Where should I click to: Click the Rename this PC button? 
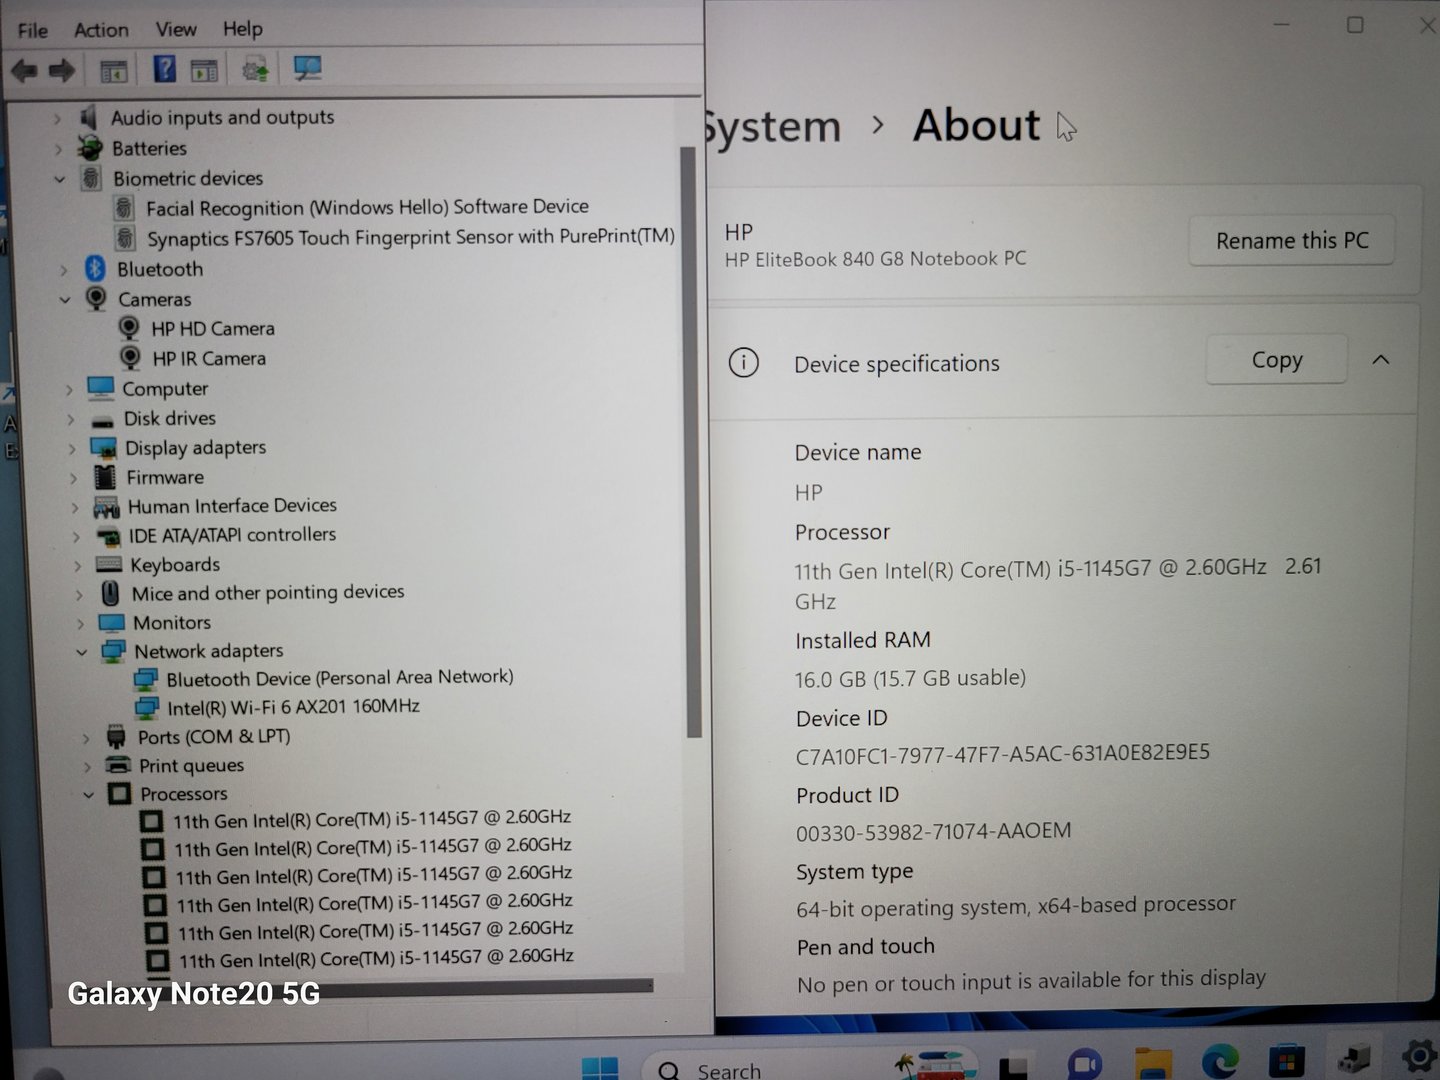pyautogui.click(x=1291, y=241)
